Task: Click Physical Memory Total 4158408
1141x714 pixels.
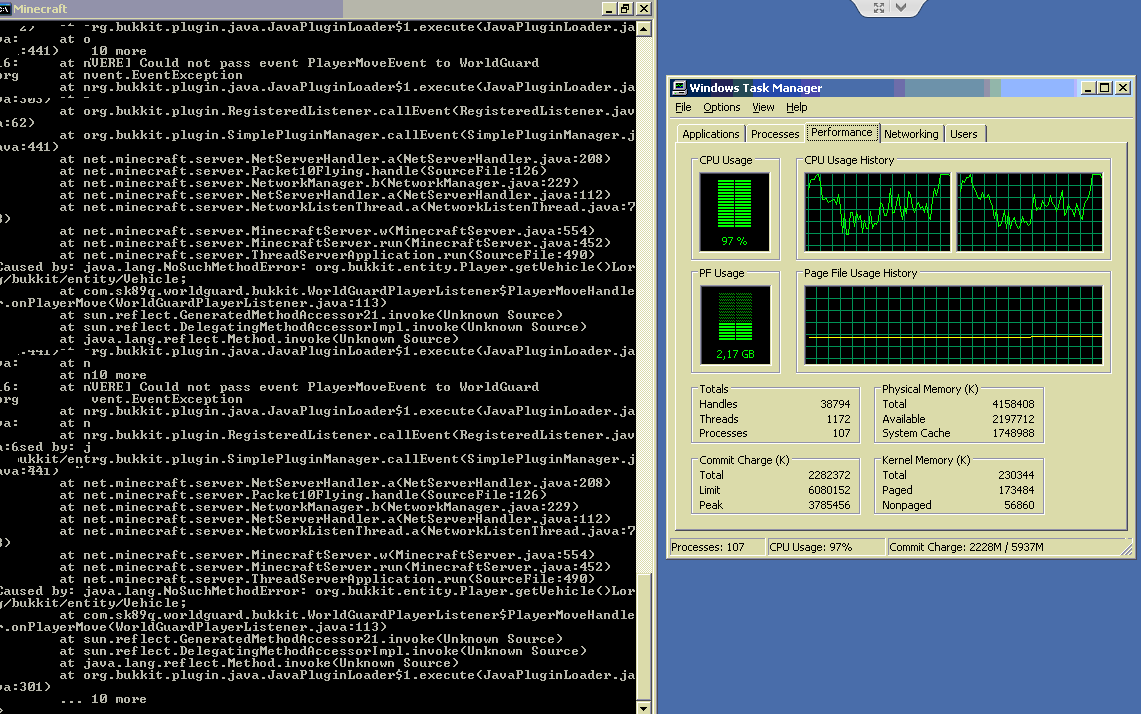Action: 1013,405
